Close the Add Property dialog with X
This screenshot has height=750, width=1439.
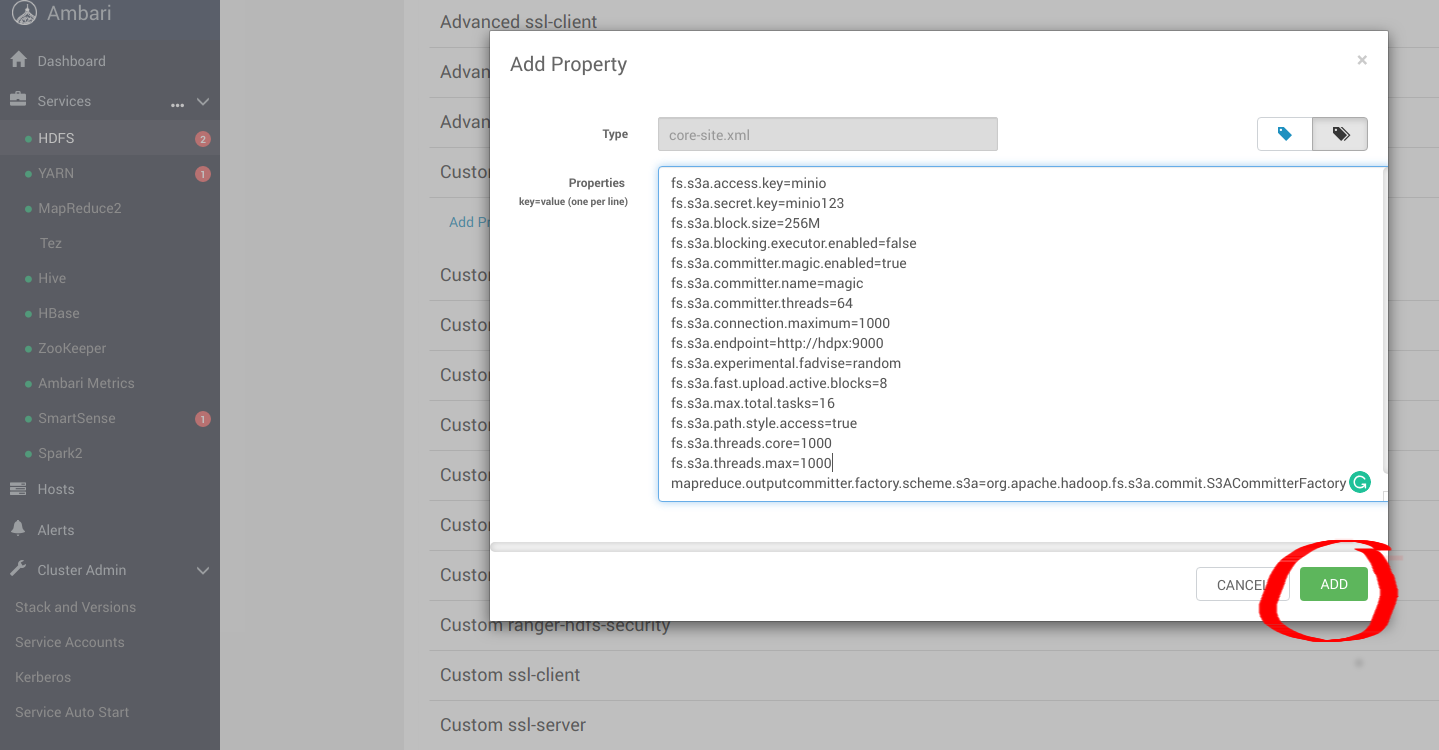[1361, 61]
